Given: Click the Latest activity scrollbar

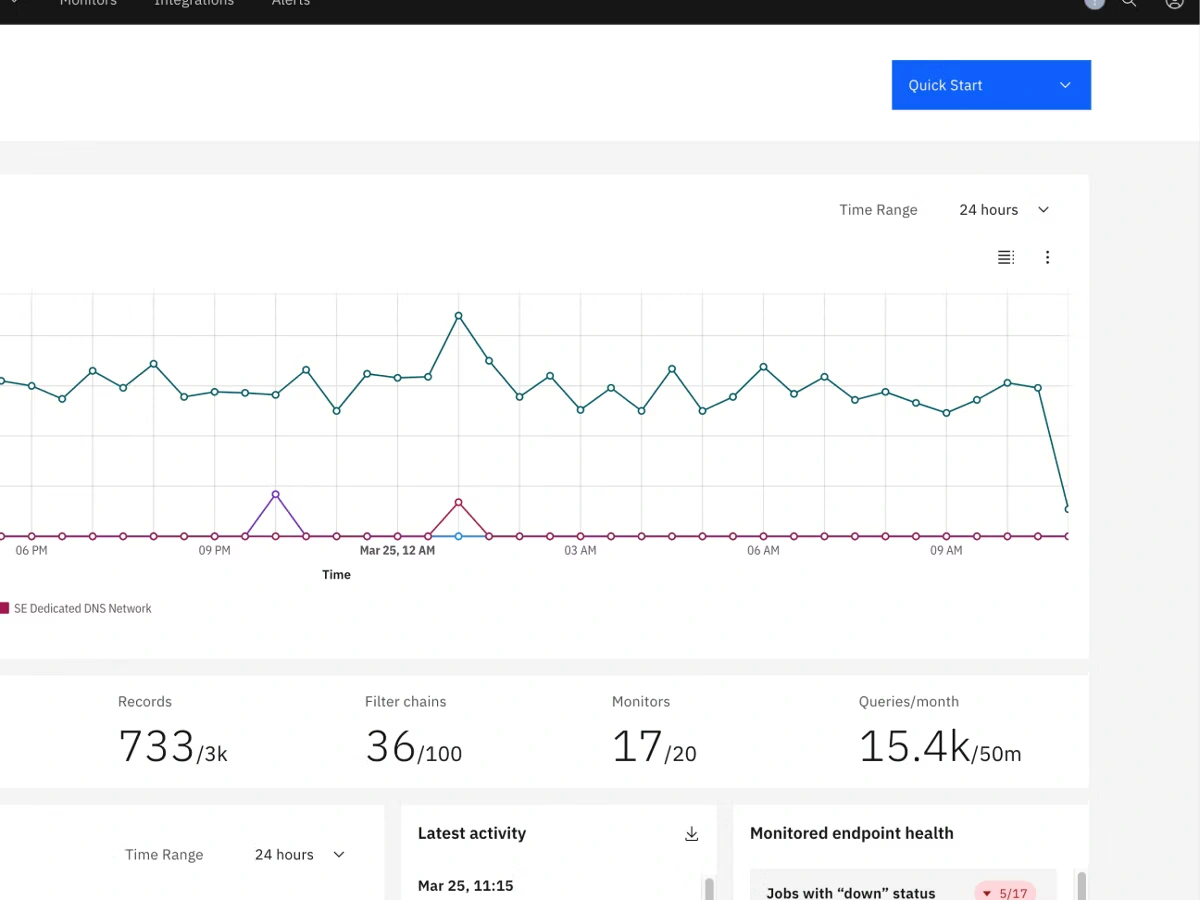Looking at the screenshot, I should [708, 888].
